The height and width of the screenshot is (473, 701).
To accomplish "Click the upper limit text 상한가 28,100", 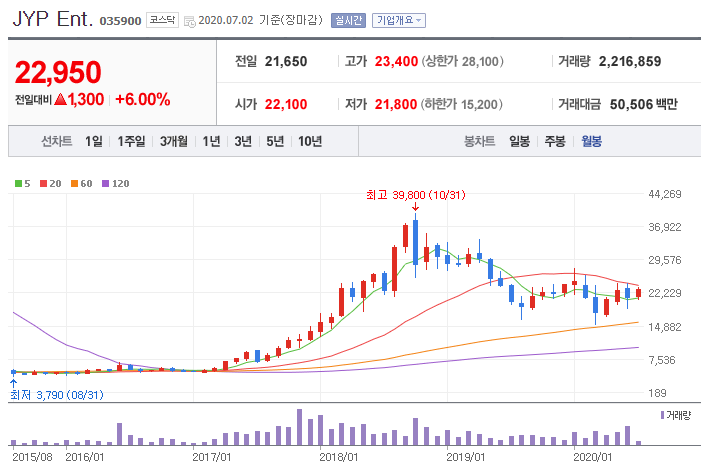I will click(x=462, y=61).
